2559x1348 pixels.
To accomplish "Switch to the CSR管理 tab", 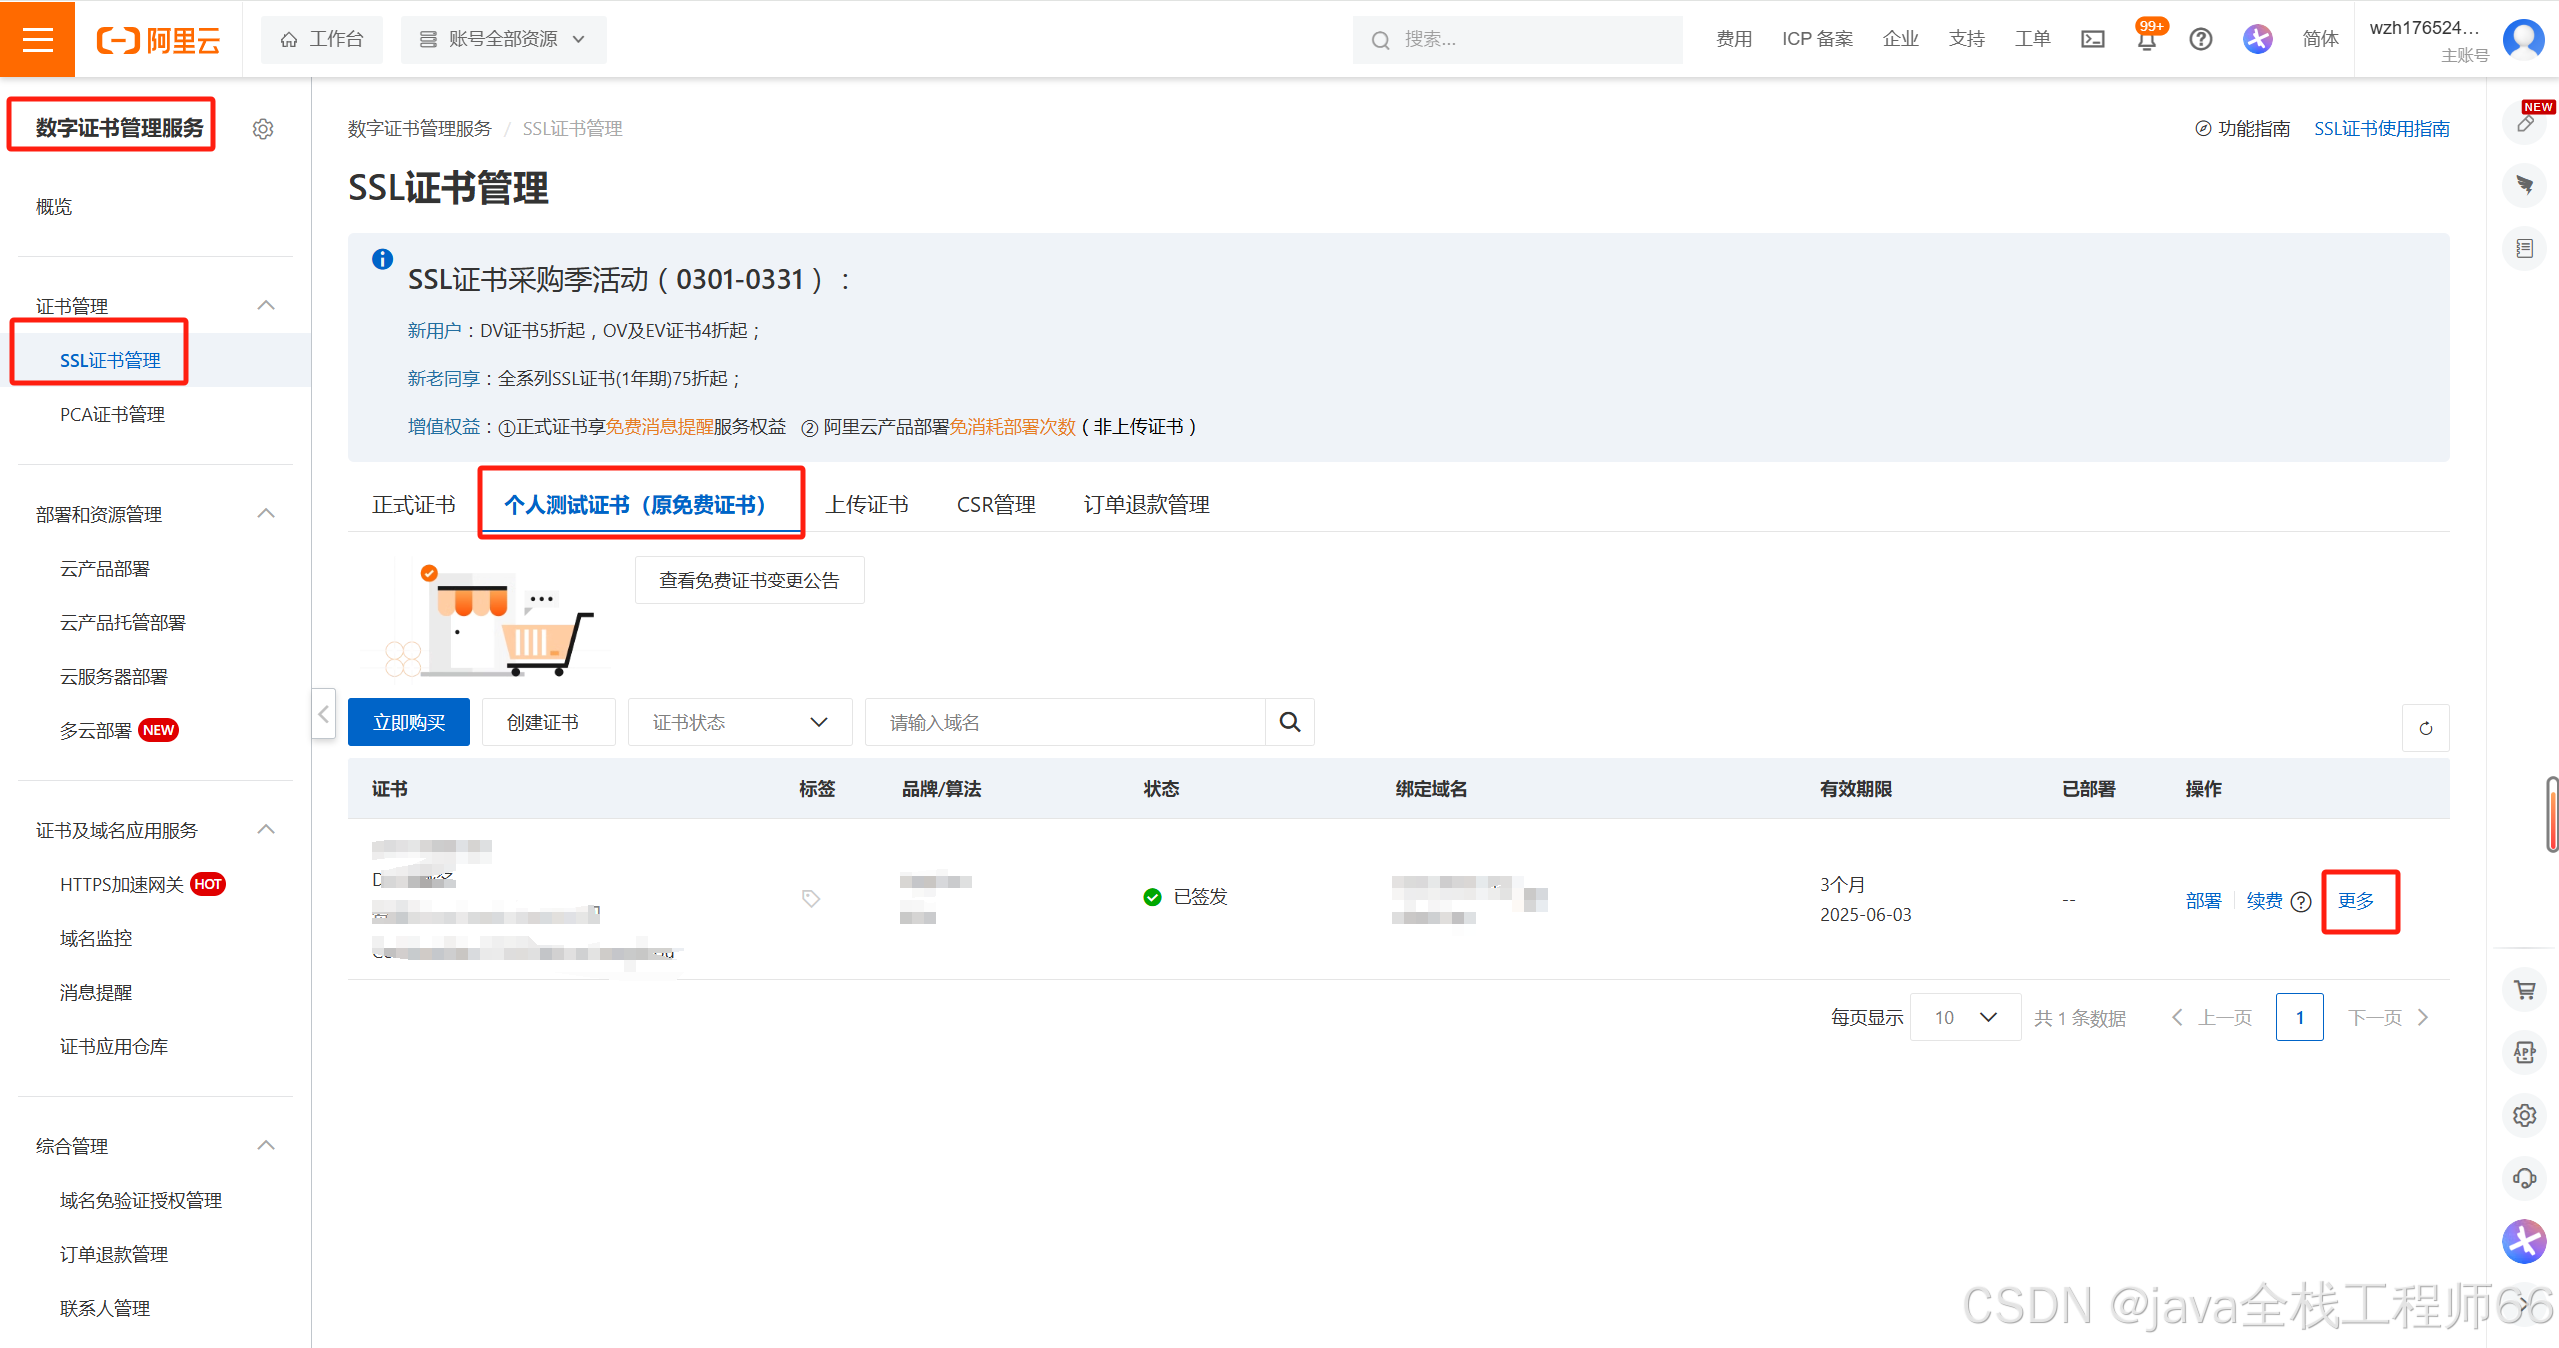I will (995, 504).
